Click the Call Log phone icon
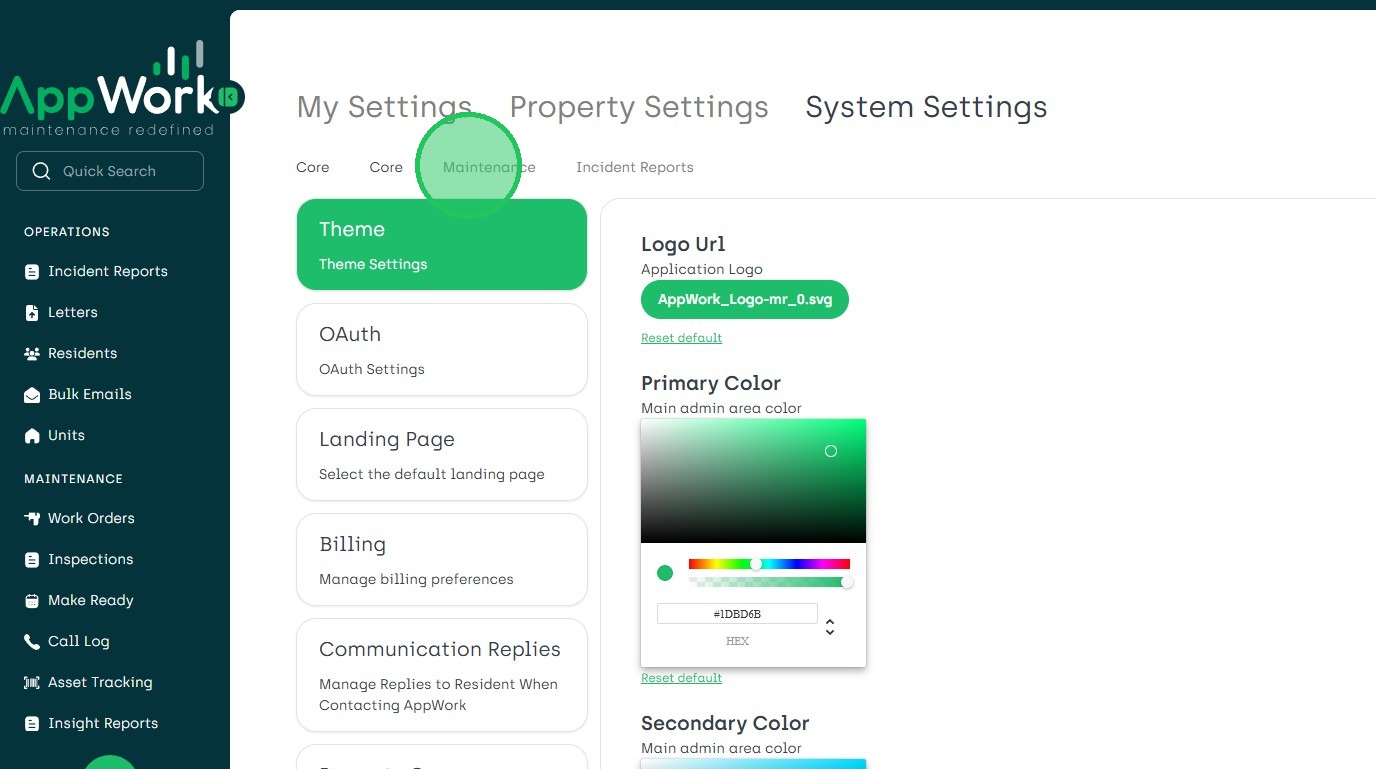The width and height of the screenshot is (1376, 769). click(x=32, y=642)
